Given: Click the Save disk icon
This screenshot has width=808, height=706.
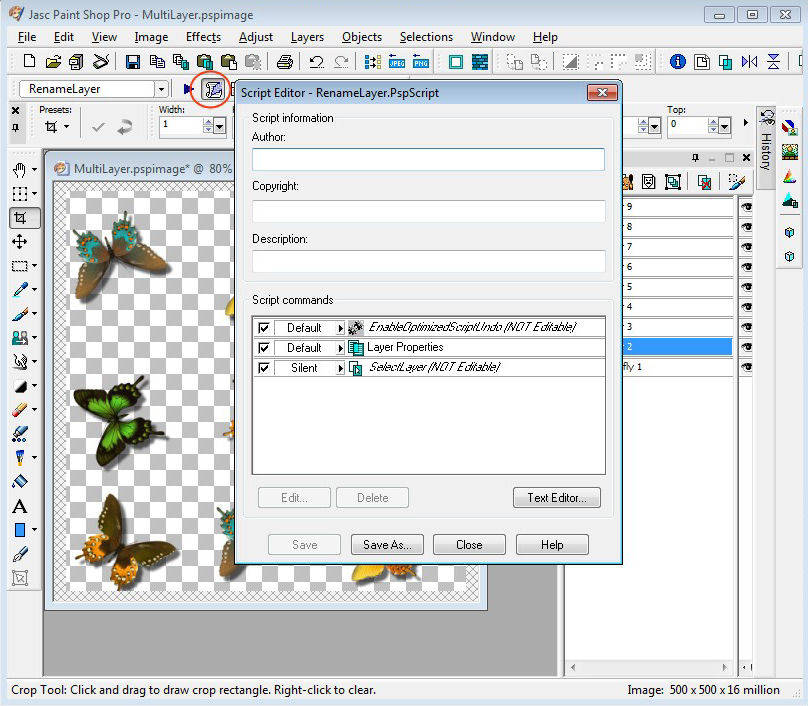Looking at the screenshot, I should [131, 62].
